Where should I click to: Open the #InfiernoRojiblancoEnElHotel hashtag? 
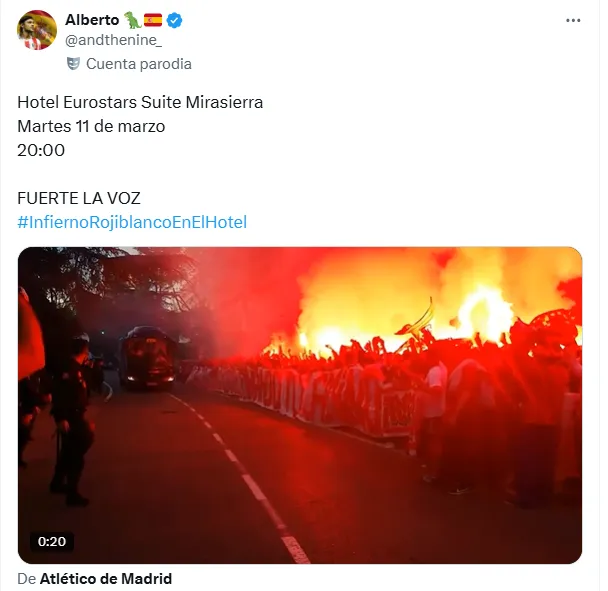pyautogui.click(x=132, y=221)
